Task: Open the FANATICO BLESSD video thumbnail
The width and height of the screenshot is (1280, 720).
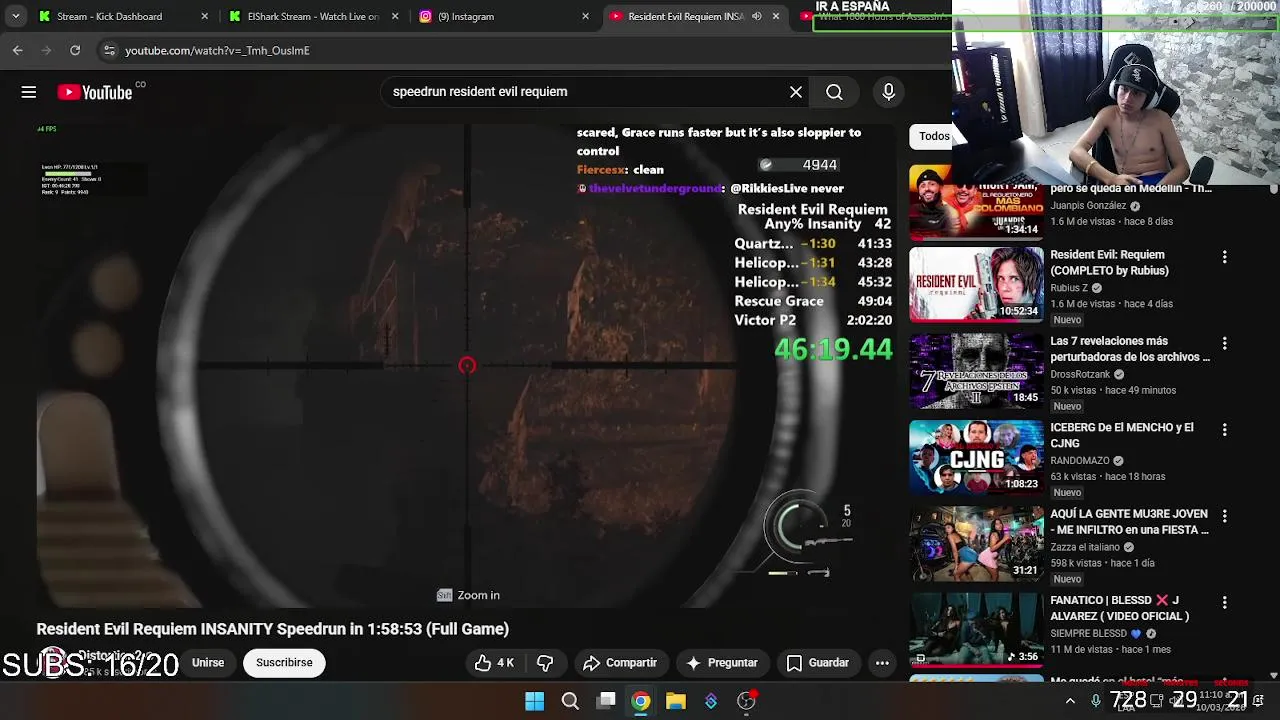Action: (976, 629)
